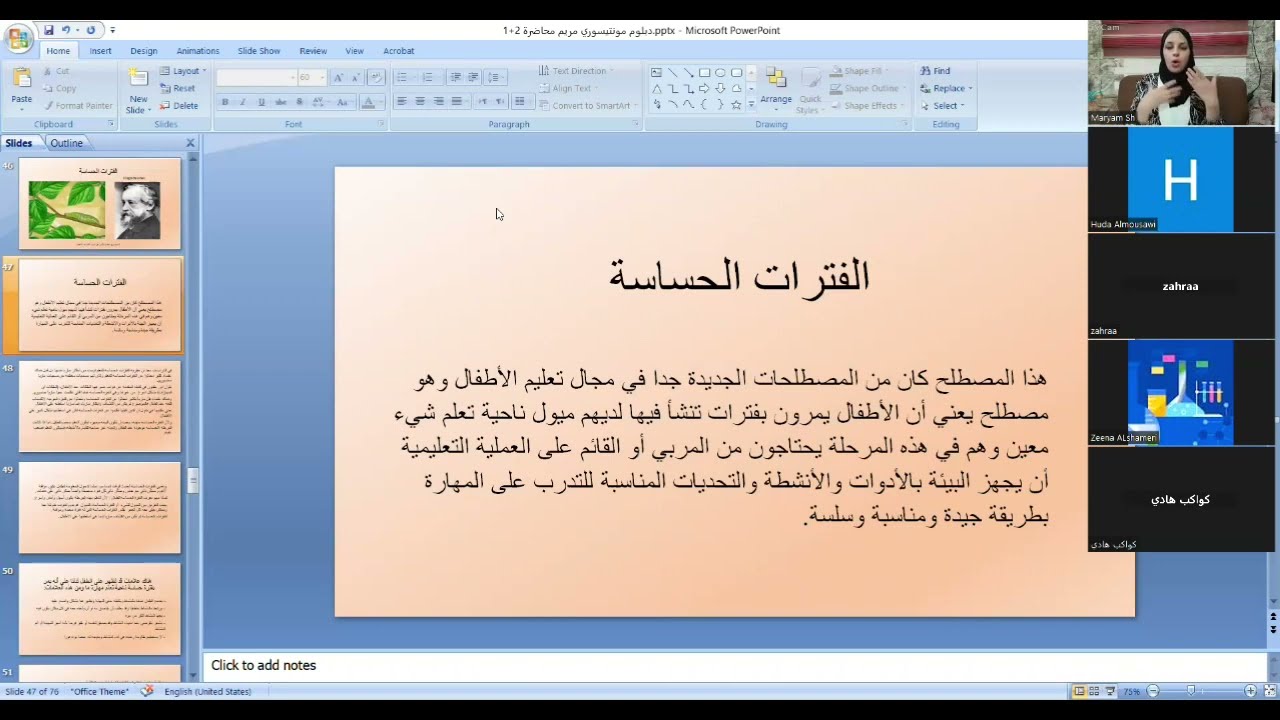Center the text
The image size is (1280, 720).
tap(420, 102)
